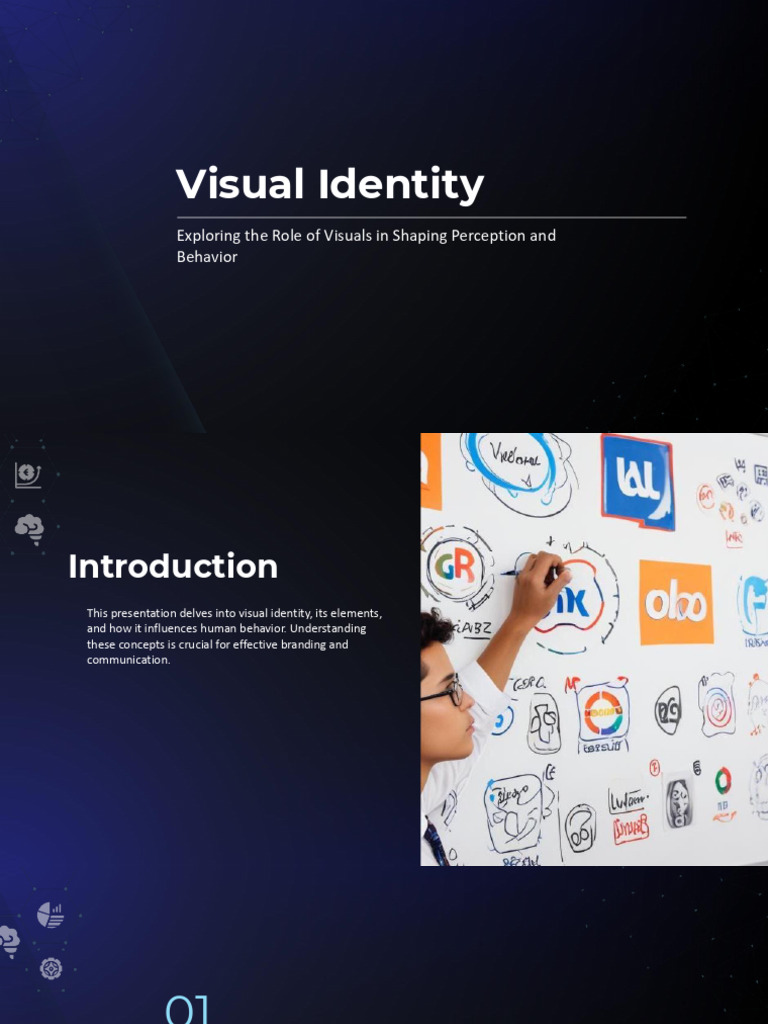
Task: Click the brain lightbulb icon above Introduction
Action: pyautogui.click(x=30, y=529)
